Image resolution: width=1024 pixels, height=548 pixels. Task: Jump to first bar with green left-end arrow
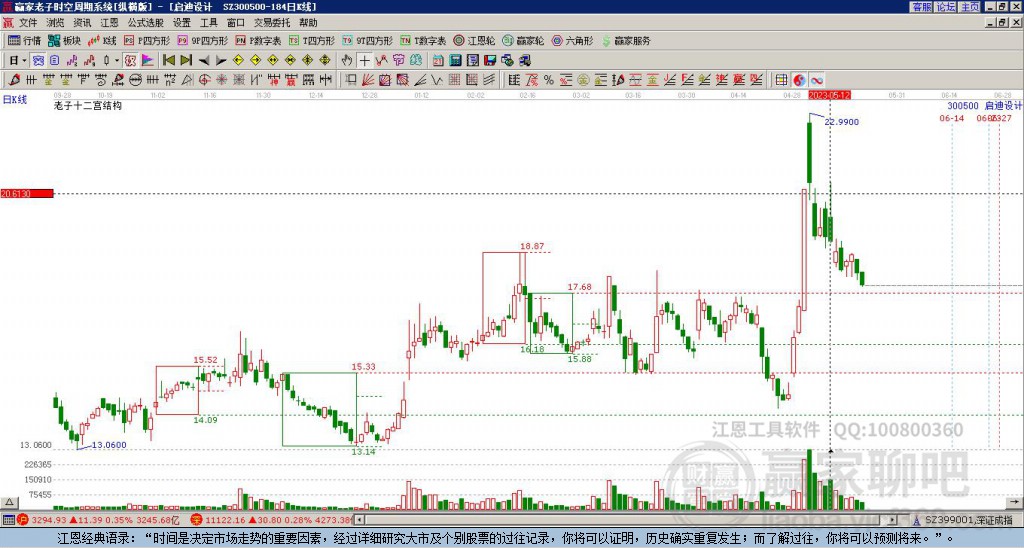tap(168, 61)
